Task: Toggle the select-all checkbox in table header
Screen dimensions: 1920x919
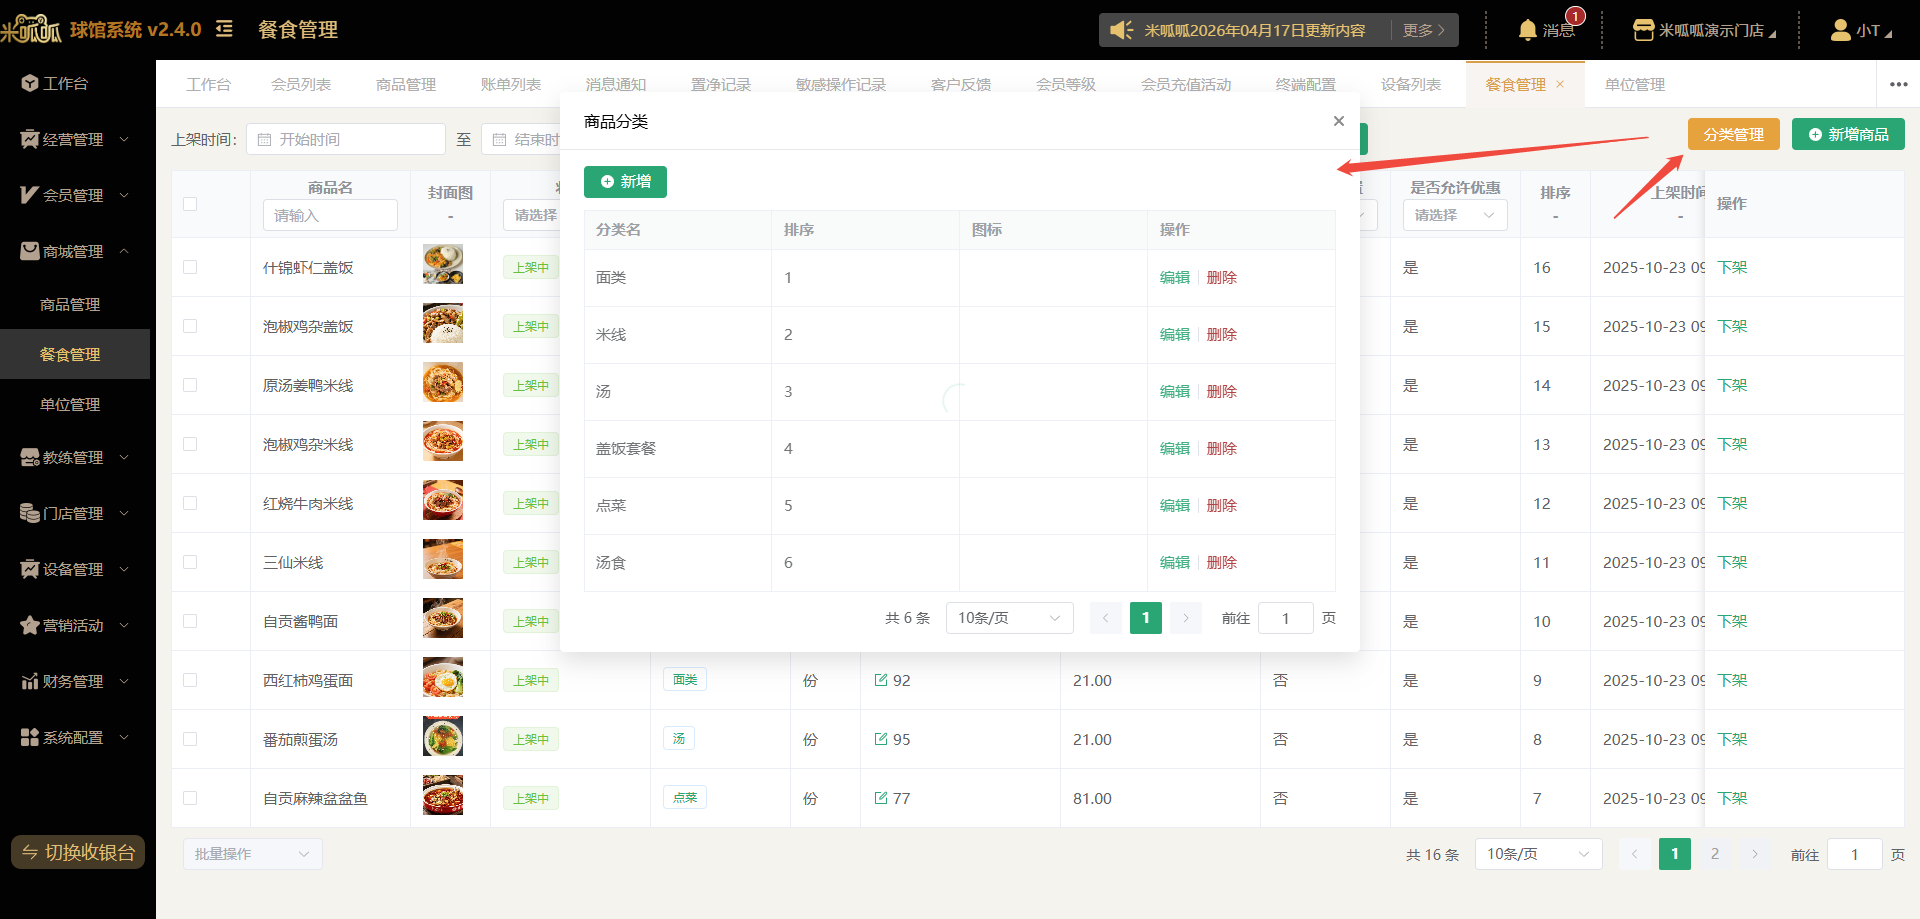Action: pyautogui.click(x=190, y=204)
